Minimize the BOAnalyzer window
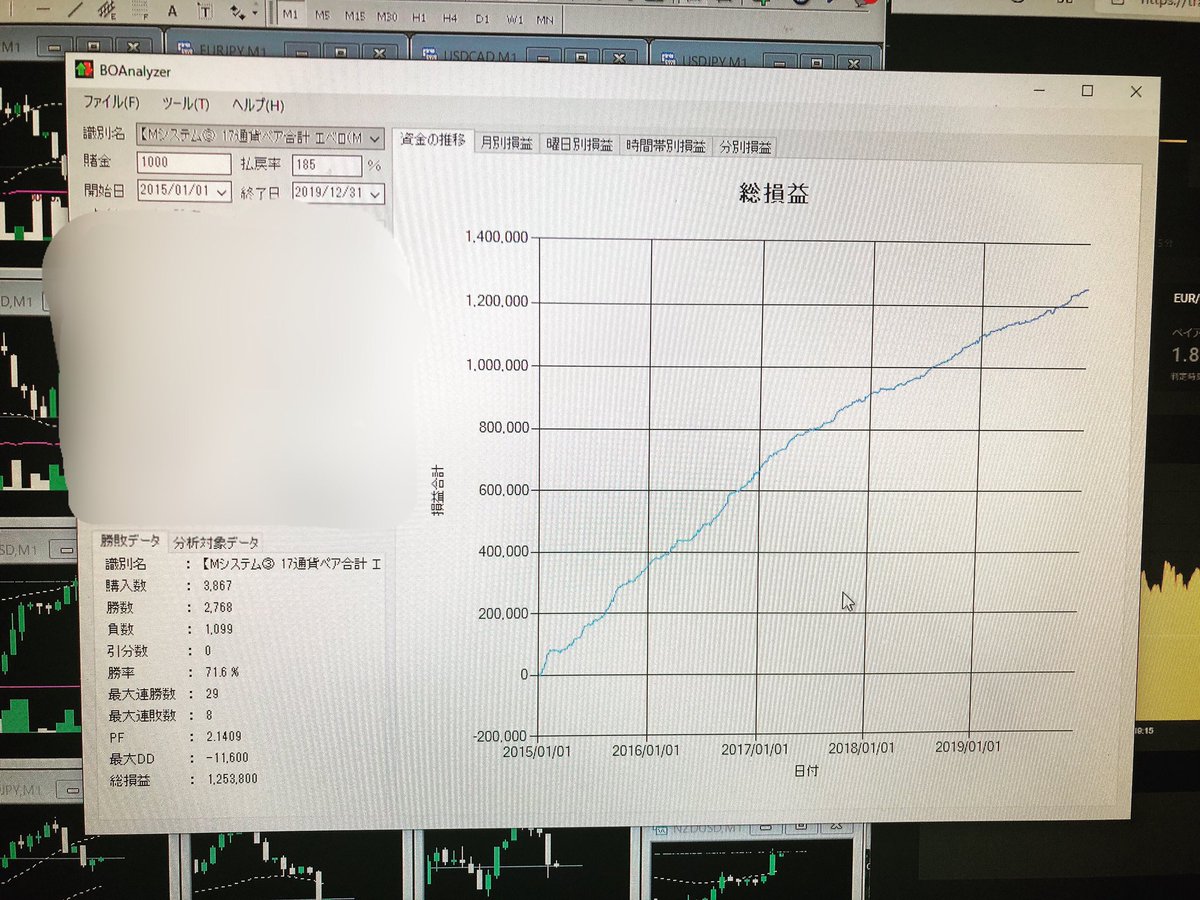Image resolution: width=1200 pixels, height=900 pixels. (1040, 90)
